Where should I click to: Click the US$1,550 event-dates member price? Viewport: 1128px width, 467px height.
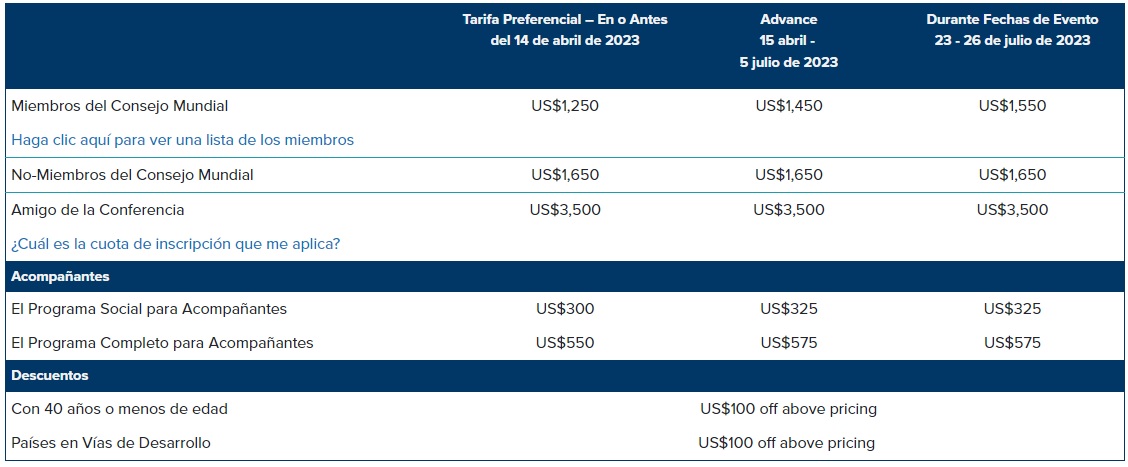(1012, 106)
